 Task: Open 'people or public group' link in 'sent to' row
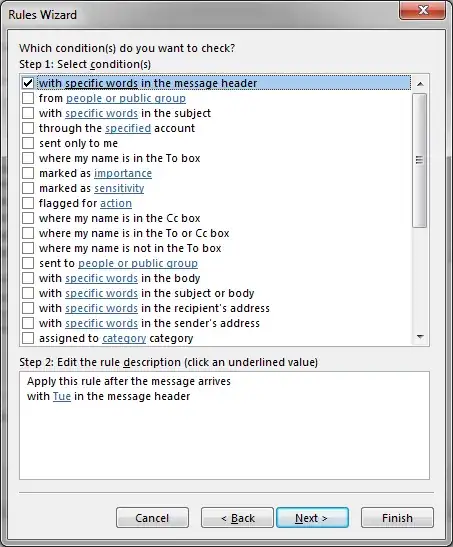(x=138, y=263)
